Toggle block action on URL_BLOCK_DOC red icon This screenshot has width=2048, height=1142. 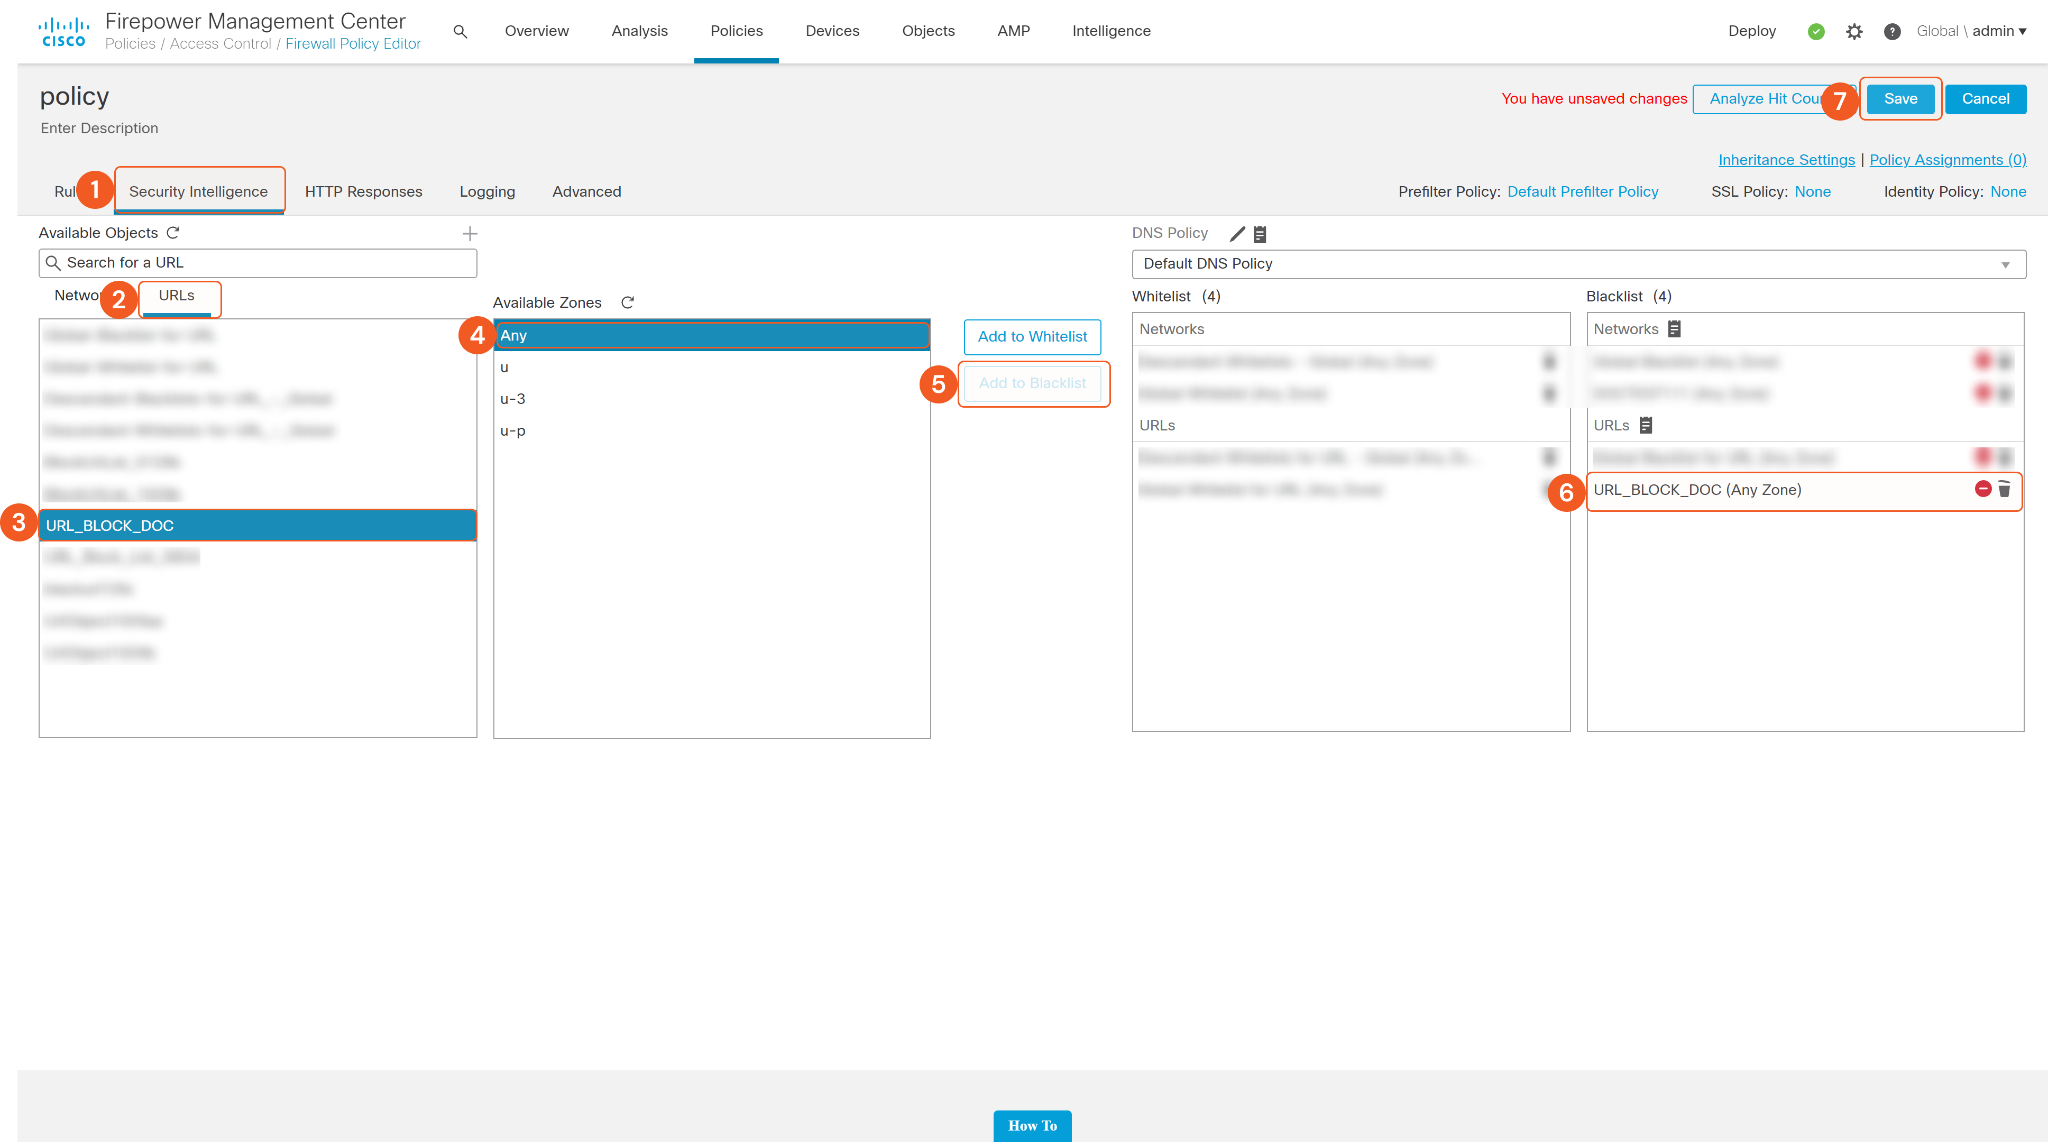(1983, 489)
